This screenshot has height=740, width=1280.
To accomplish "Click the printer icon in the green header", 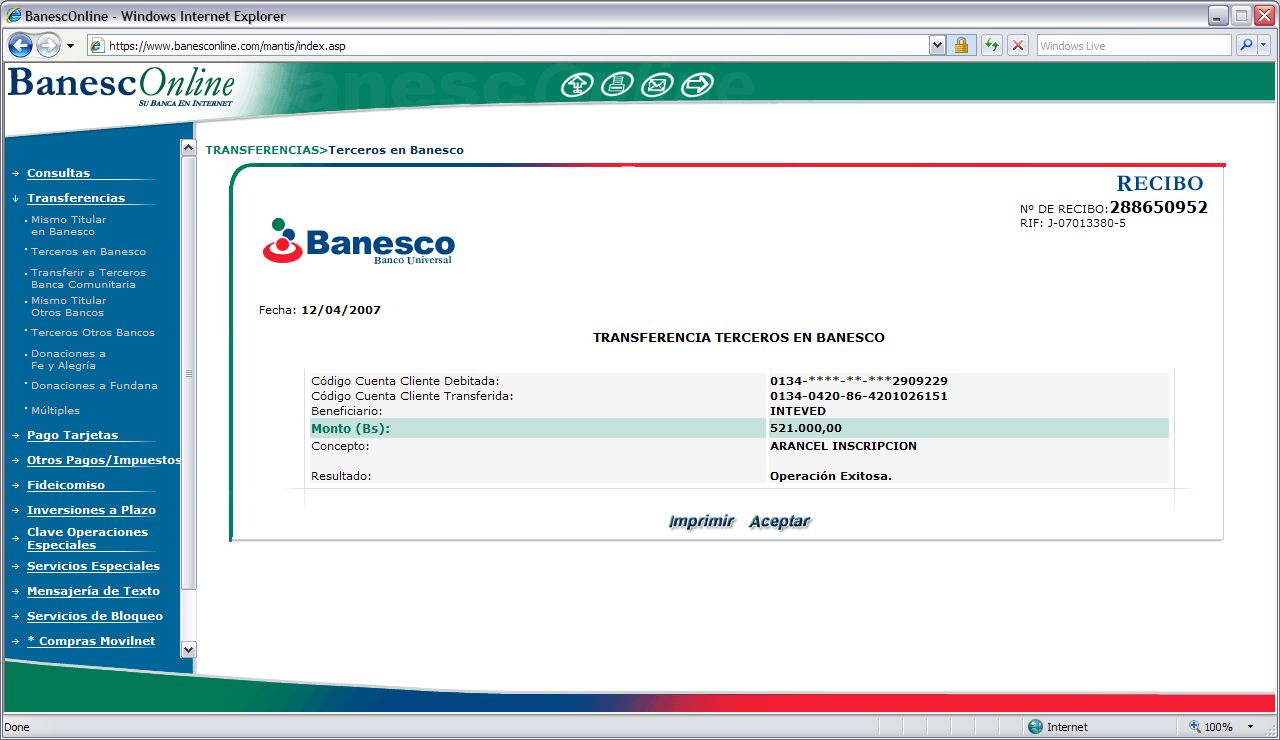I will (x=617, y=86).
